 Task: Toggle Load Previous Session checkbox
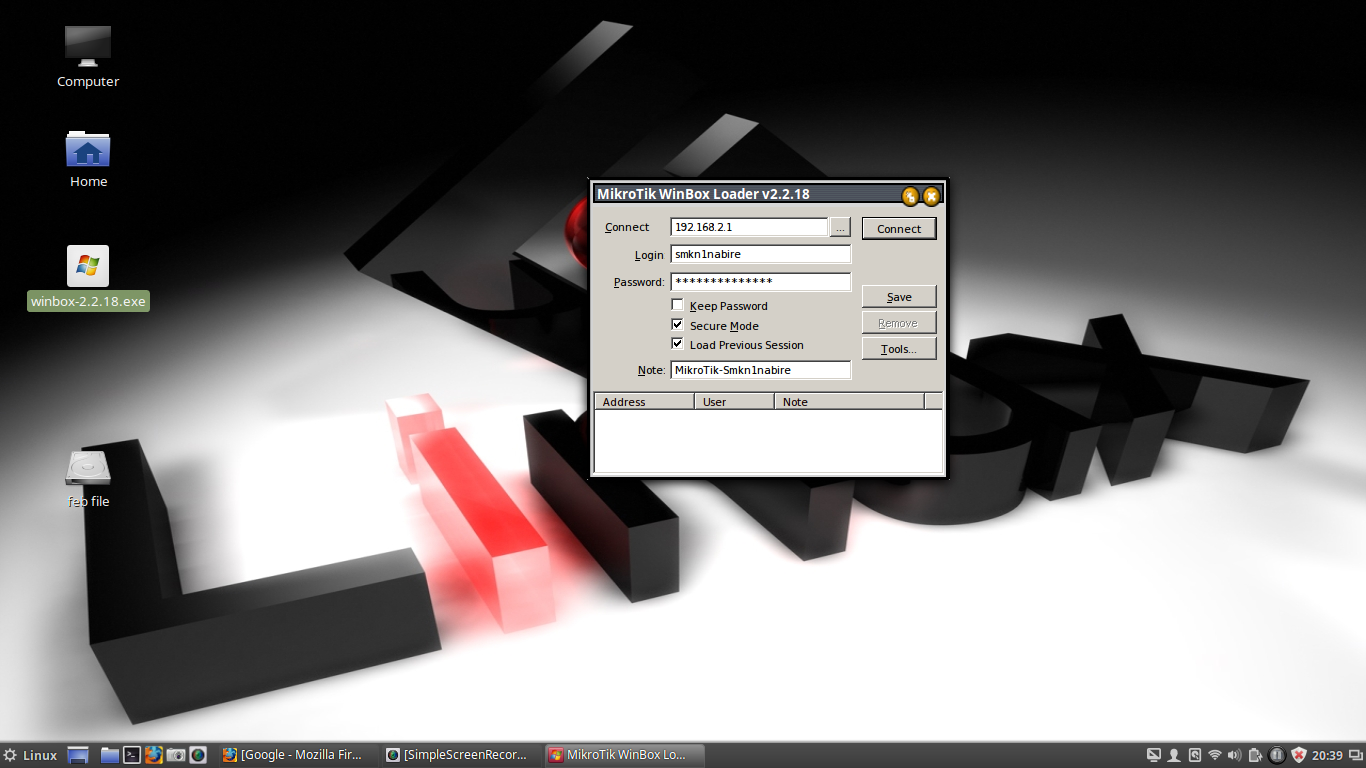pyautogui.click(x=677, y=344)
